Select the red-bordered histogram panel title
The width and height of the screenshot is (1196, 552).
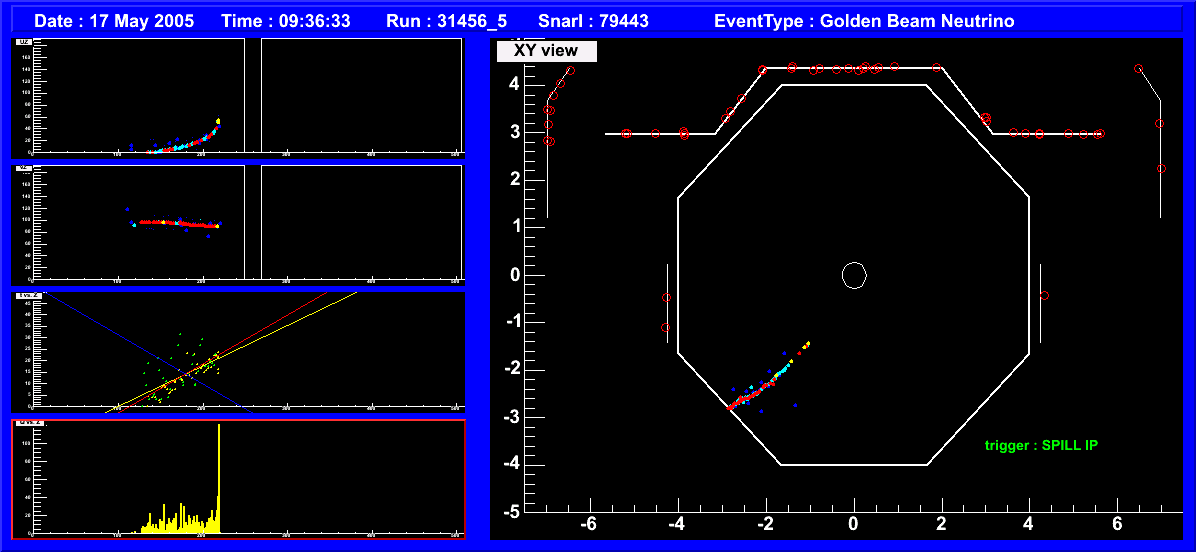[28, 423]
